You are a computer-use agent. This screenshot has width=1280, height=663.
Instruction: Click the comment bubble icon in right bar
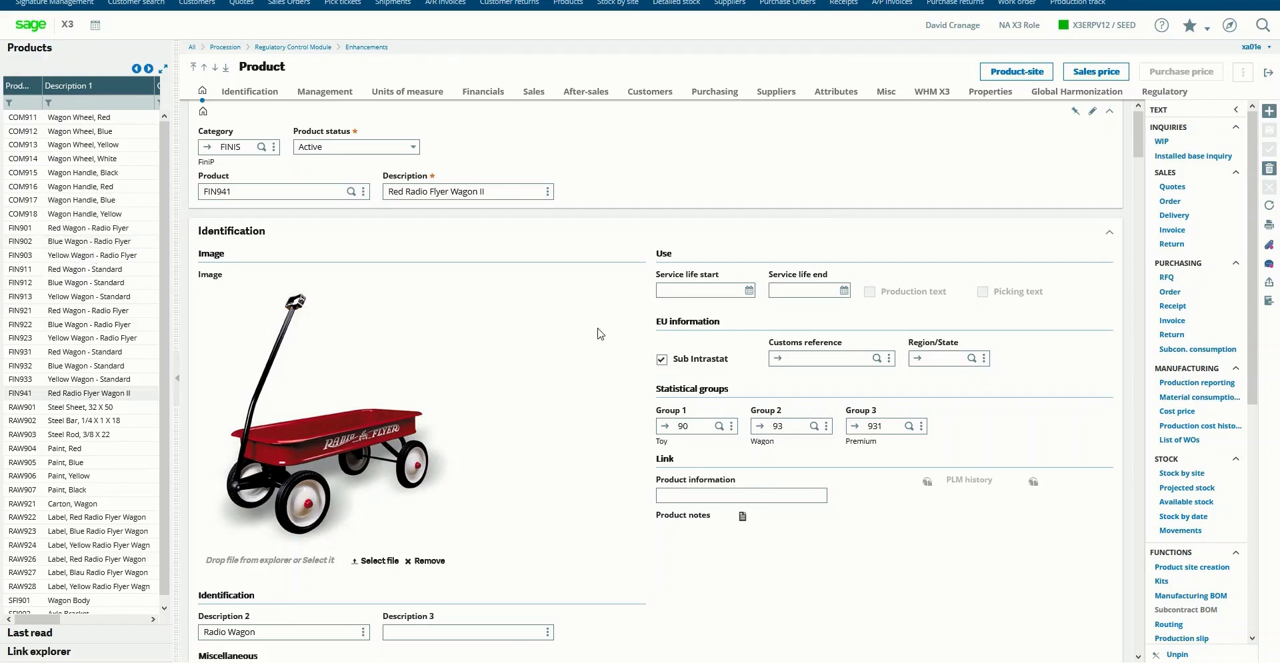[1269, 264]
